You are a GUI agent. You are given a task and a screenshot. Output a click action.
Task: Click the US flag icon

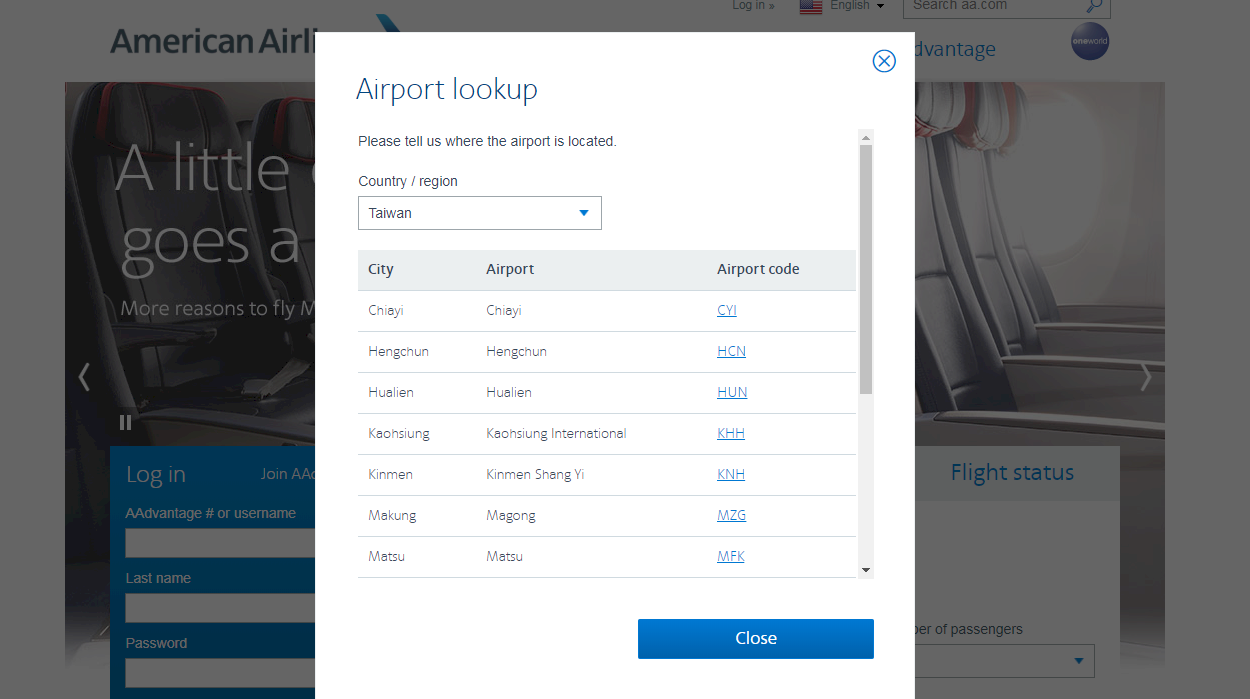click(x=811, y=6)
